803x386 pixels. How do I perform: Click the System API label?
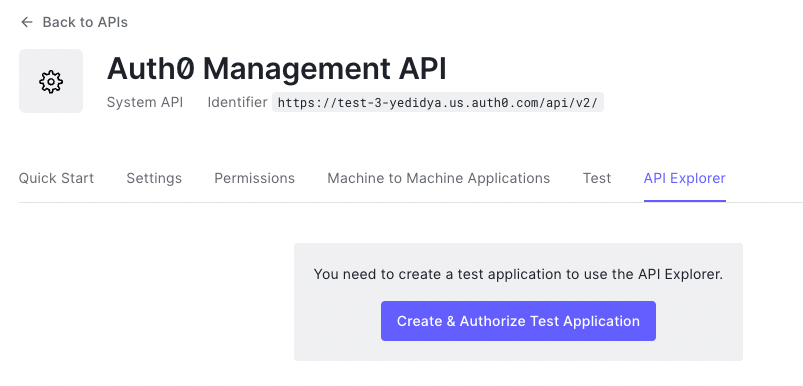point(145,102)
